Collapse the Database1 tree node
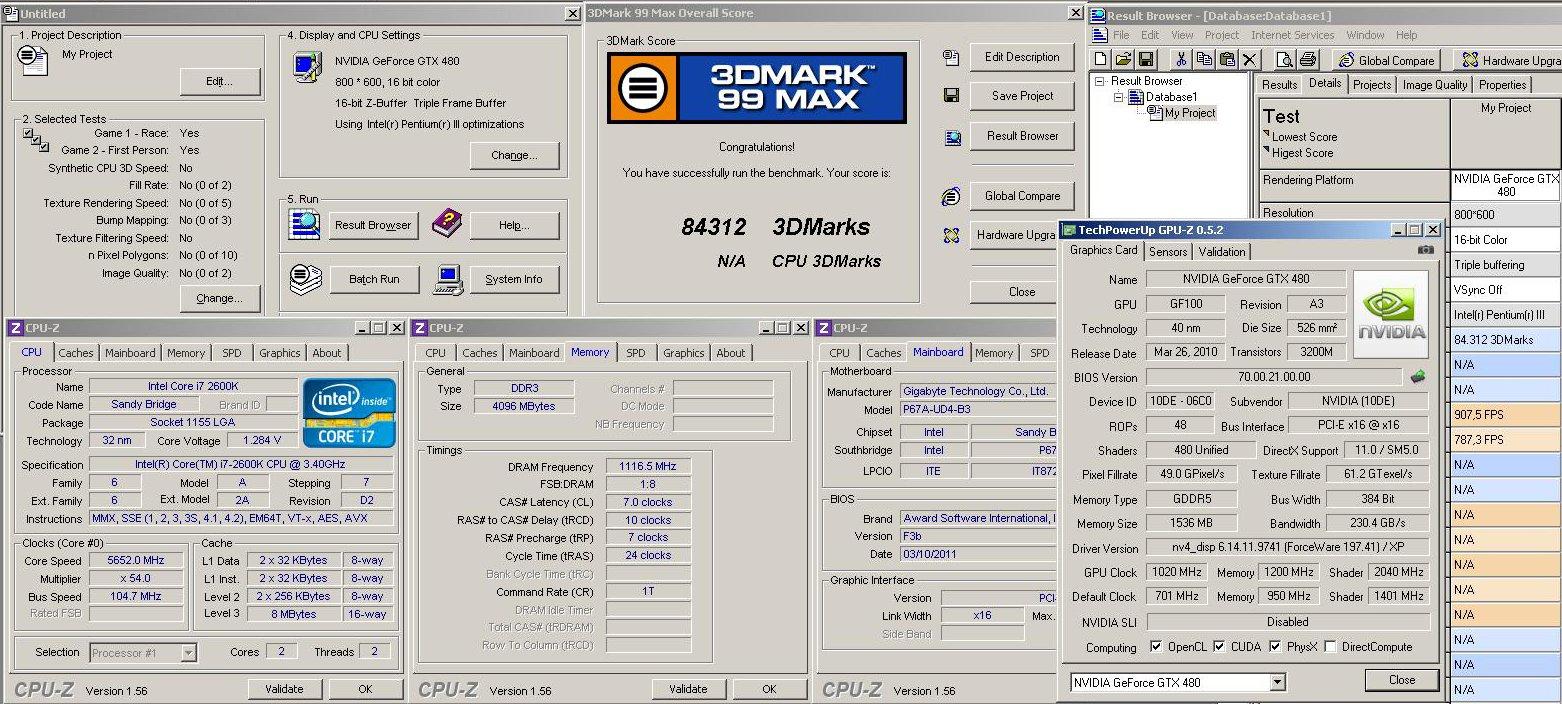Viewport: 1562px width, 704px height. 1119,97
